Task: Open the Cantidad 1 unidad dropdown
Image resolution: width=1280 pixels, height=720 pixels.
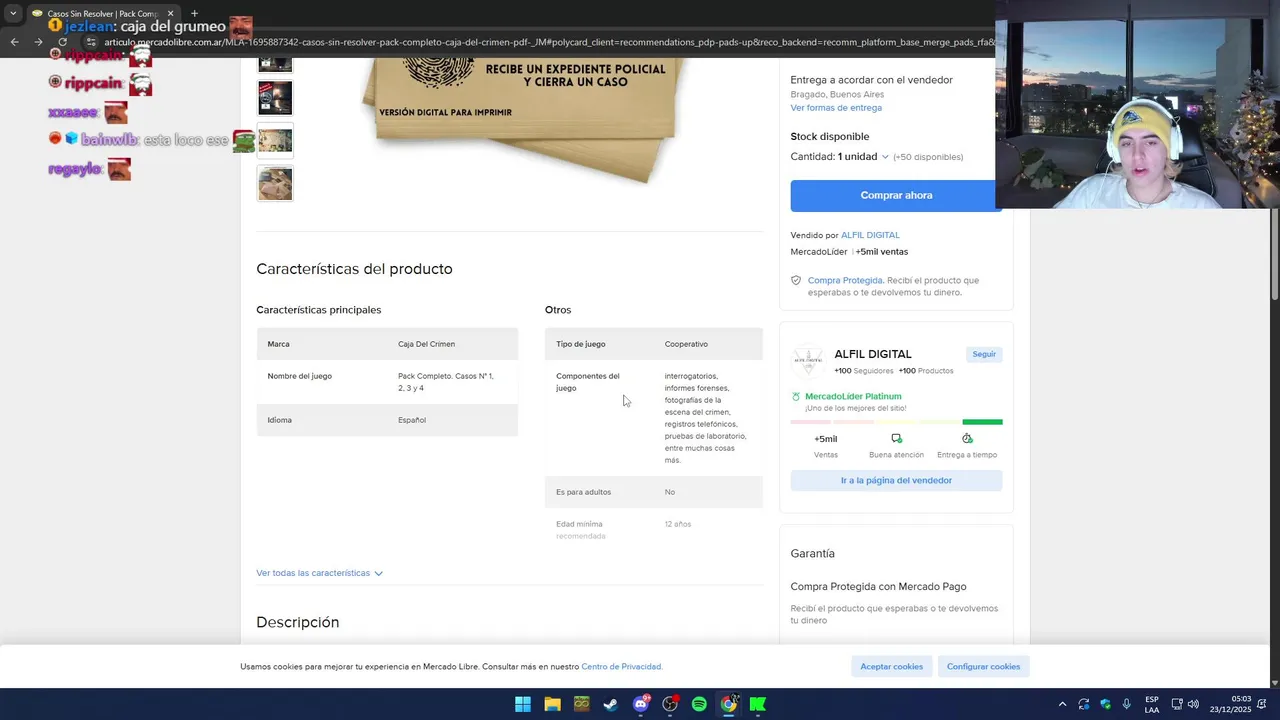Action: [863, 157]
